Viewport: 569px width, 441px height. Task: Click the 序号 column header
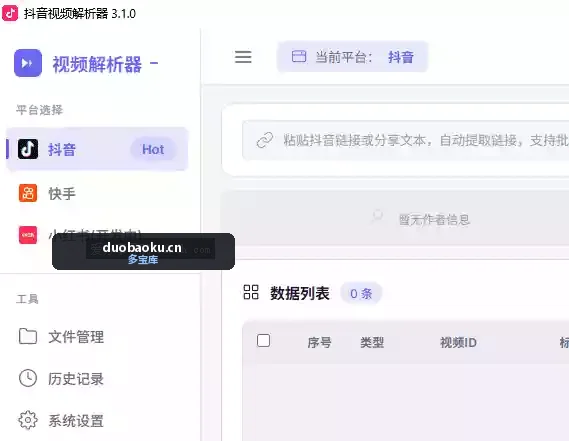pyautogui.click(x=319, y=342)
